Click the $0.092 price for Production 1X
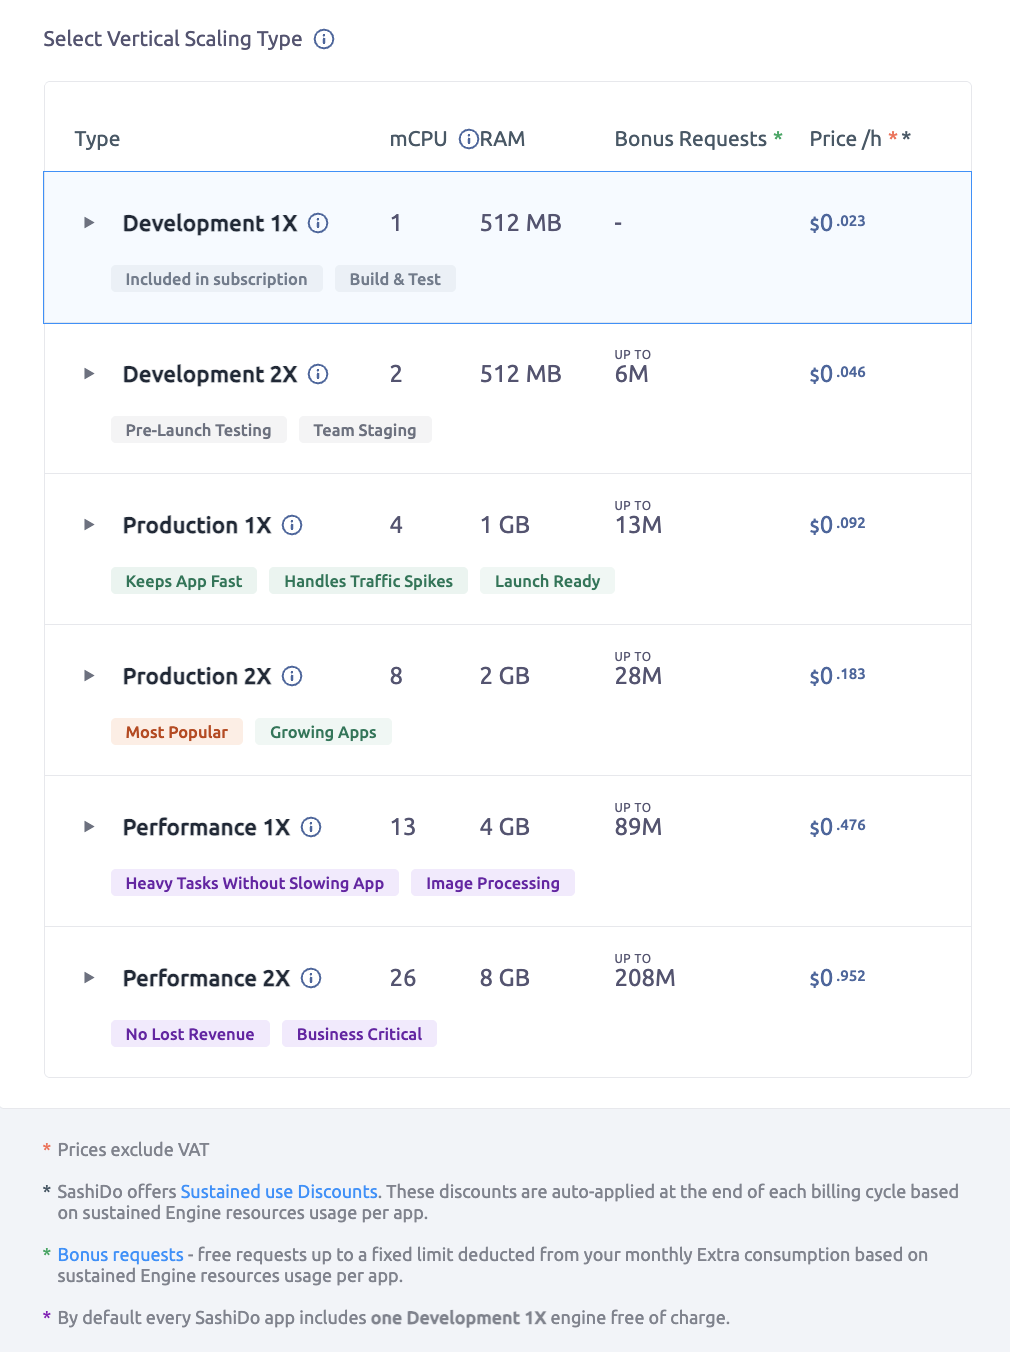Image resolution: width=1010 pixels, height=1352 pixels. pyautogui.click(x=838, y=525)
